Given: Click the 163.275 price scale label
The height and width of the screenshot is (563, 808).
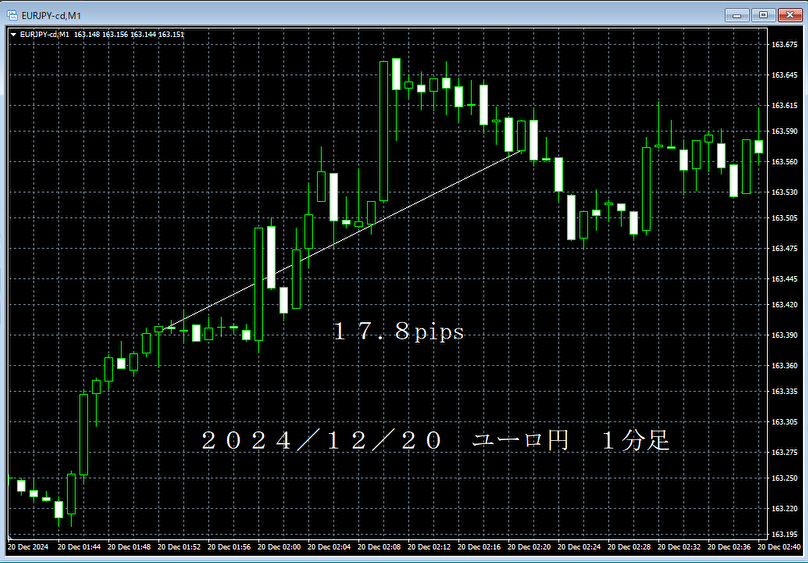Looking at the screenshot, I should tap(784, 452).
